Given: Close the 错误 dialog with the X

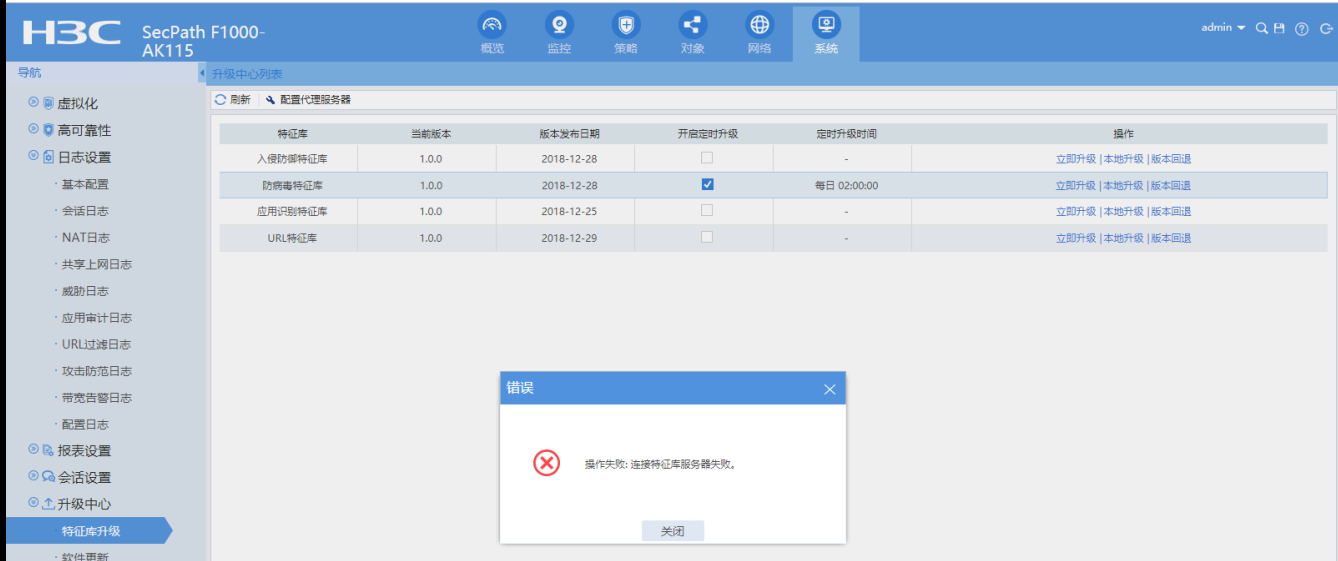Looking at the screenshot, I should tap(829, 389).
